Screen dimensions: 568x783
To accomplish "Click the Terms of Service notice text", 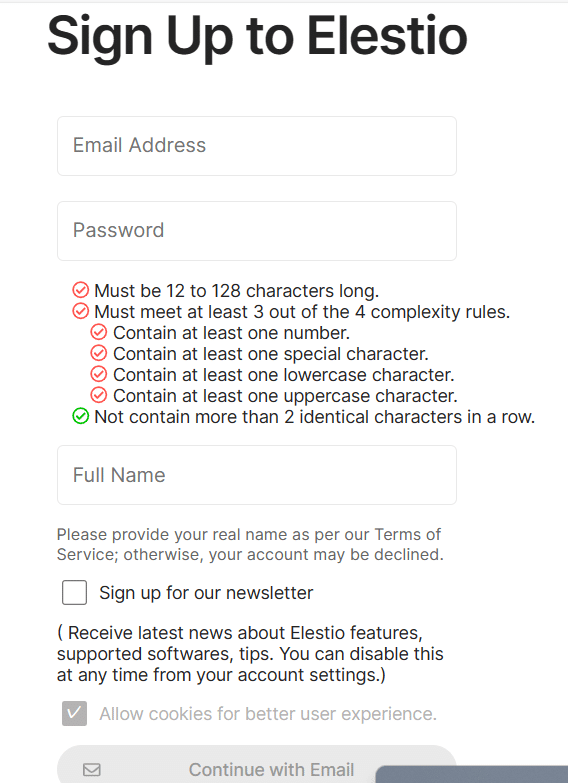I will click(250, 544).
